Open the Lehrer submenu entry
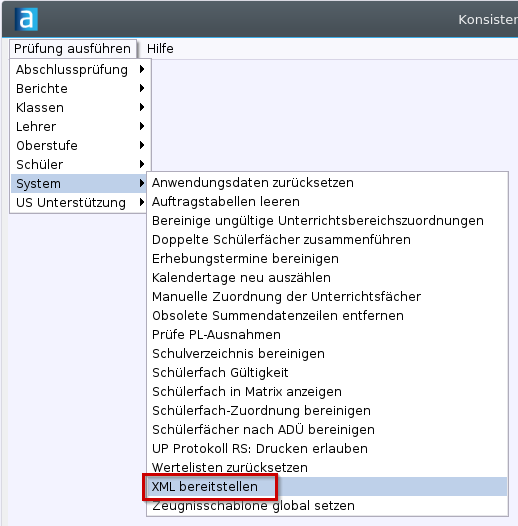The height and width of the screenshot is (526, 518). click(x=81, y=126)
